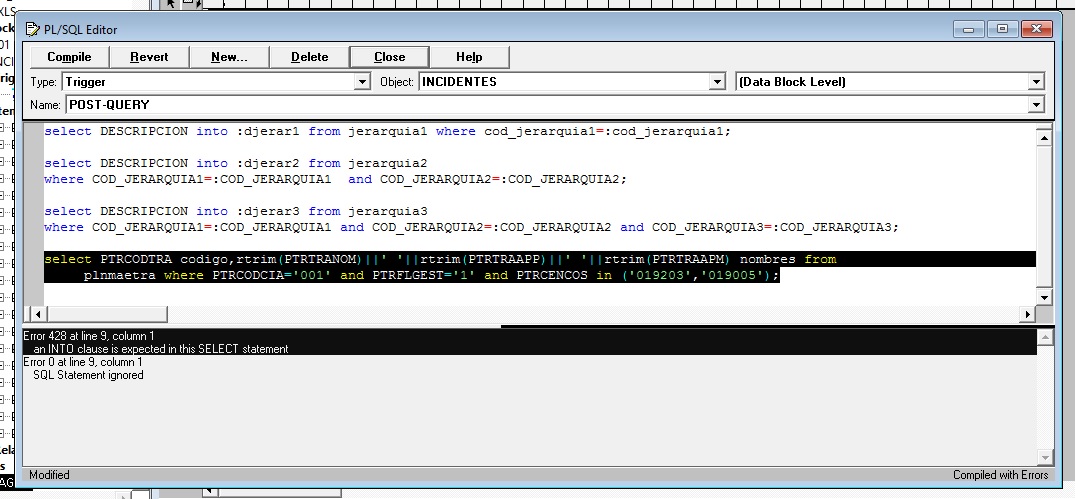Screen dimensions: 1075x499
Task: Click the New... button
Action: (x=229, y=57)
